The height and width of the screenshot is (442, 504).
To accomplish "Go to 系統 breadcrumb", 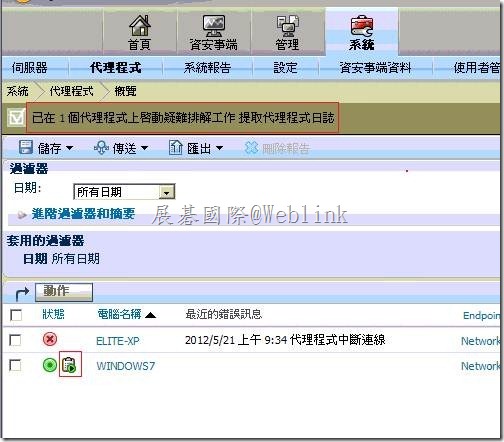I will (18, 91).
